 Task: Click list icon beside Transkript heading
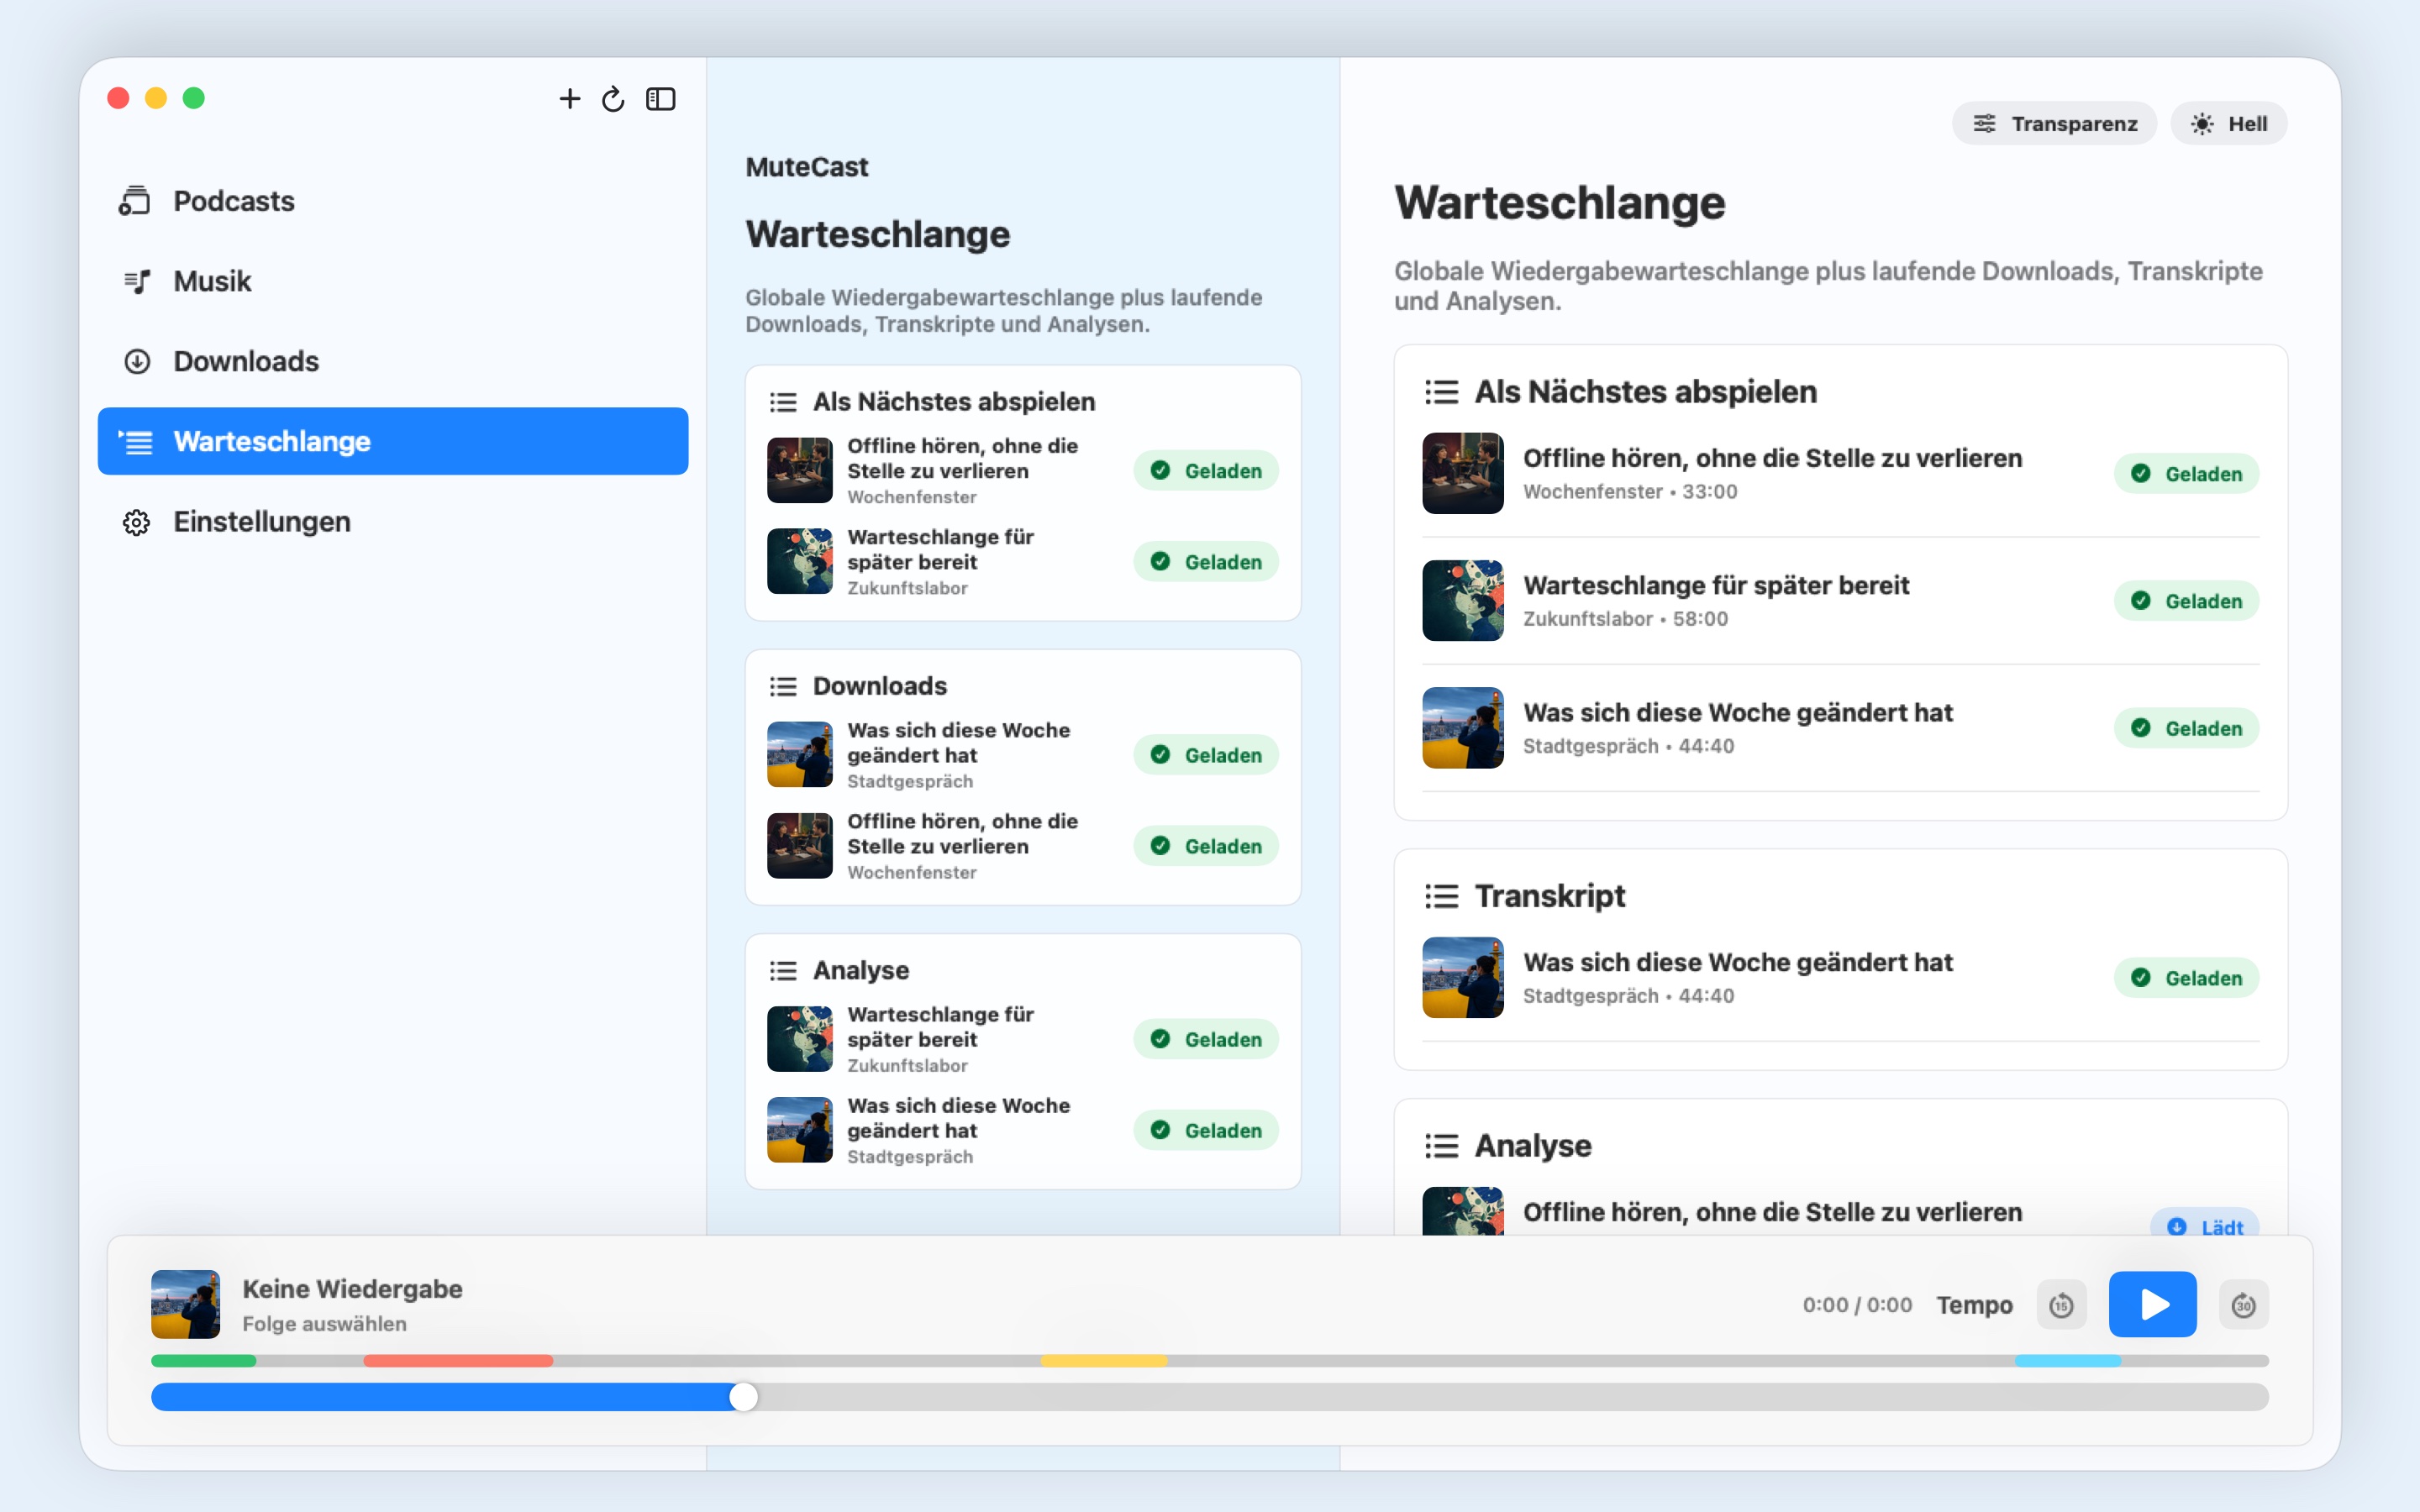tap(1441, 896)
